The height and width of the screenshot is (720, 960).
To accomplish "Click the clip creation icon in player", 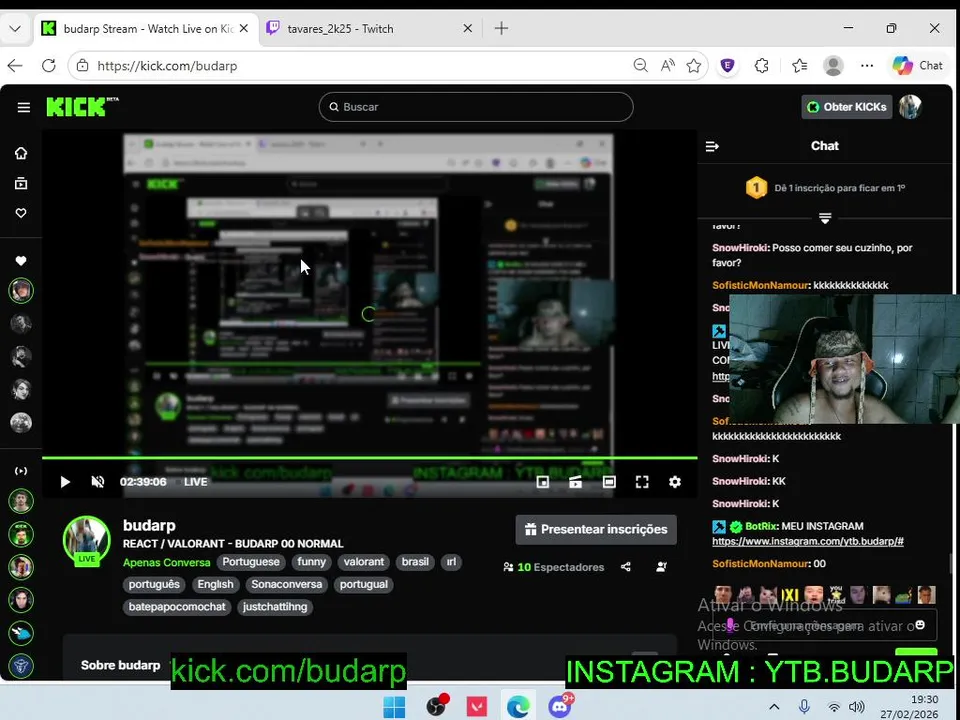I will point(576,482).
